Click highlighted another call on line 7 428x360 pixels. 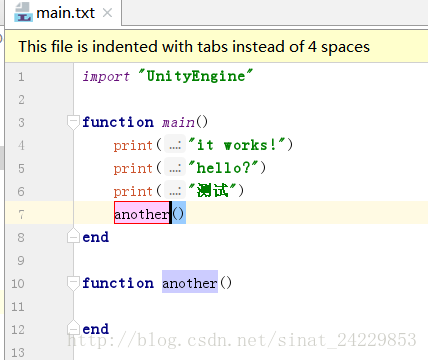click(x=142, y=213)
